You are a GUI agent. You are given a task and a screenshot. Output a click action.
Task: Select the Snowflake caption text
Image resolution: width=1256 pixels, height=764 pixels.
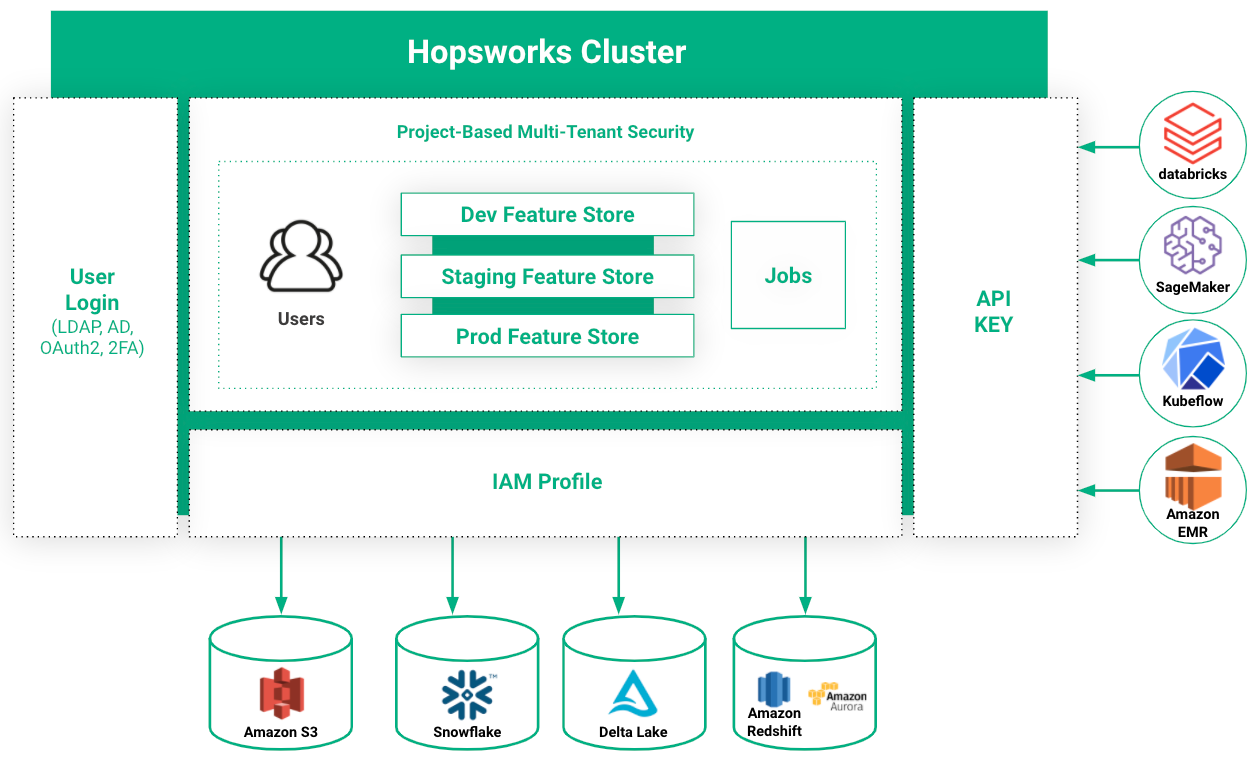467,732
